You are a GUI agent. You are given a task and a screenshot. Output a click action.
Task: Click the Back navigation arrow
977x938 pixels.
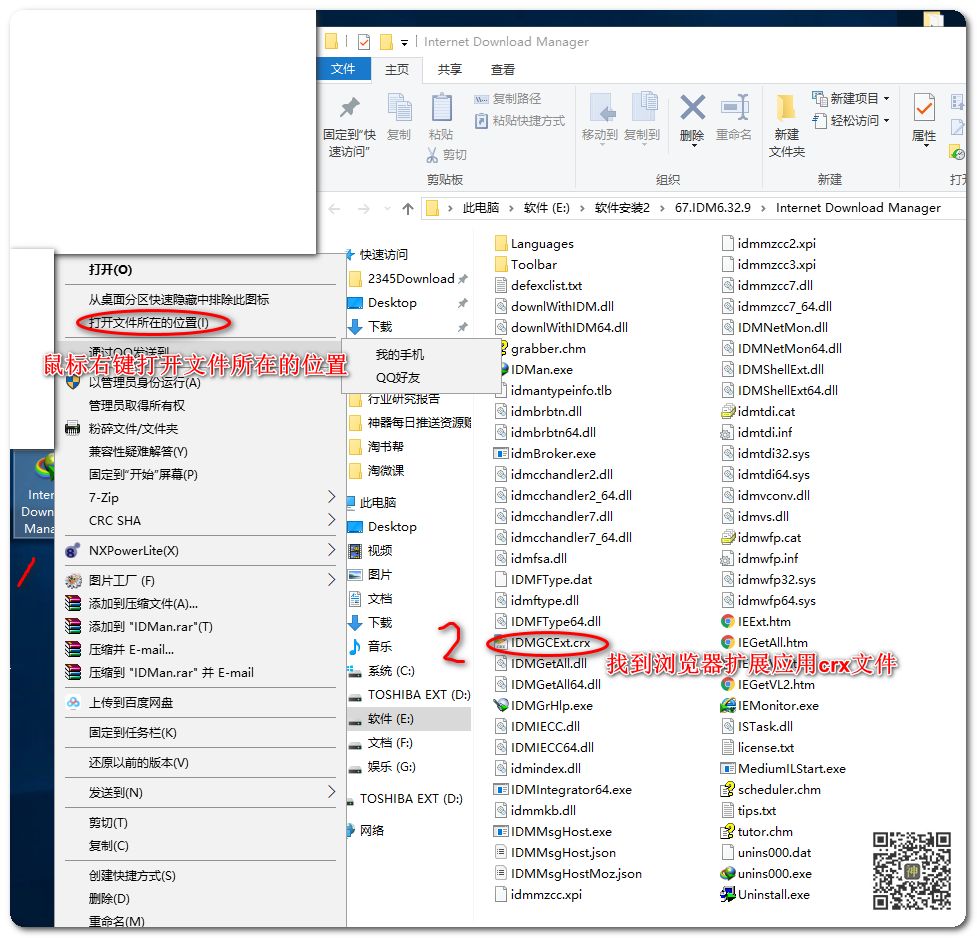[335, 208]
